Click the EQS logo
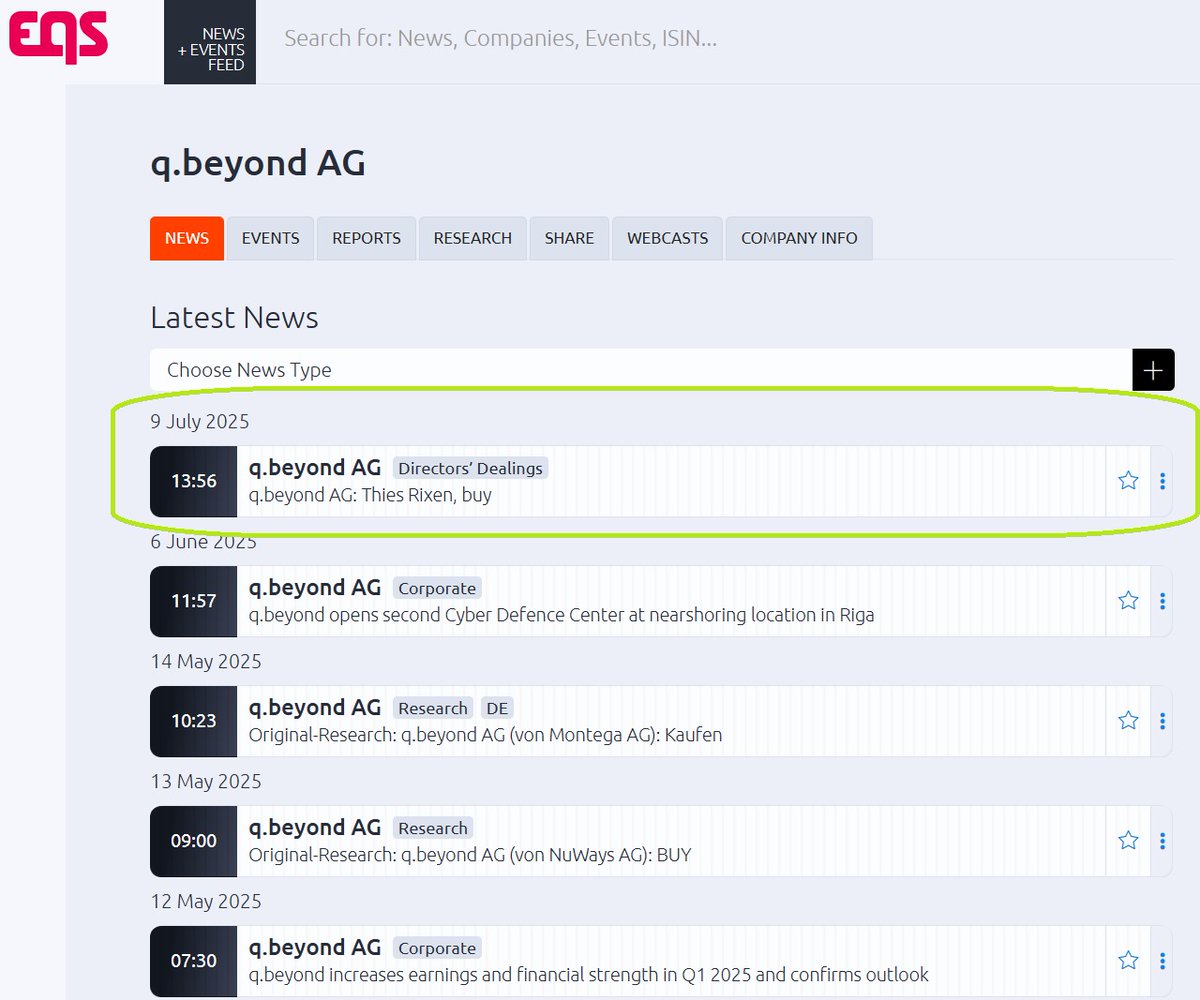 click(x=58, y=35)
